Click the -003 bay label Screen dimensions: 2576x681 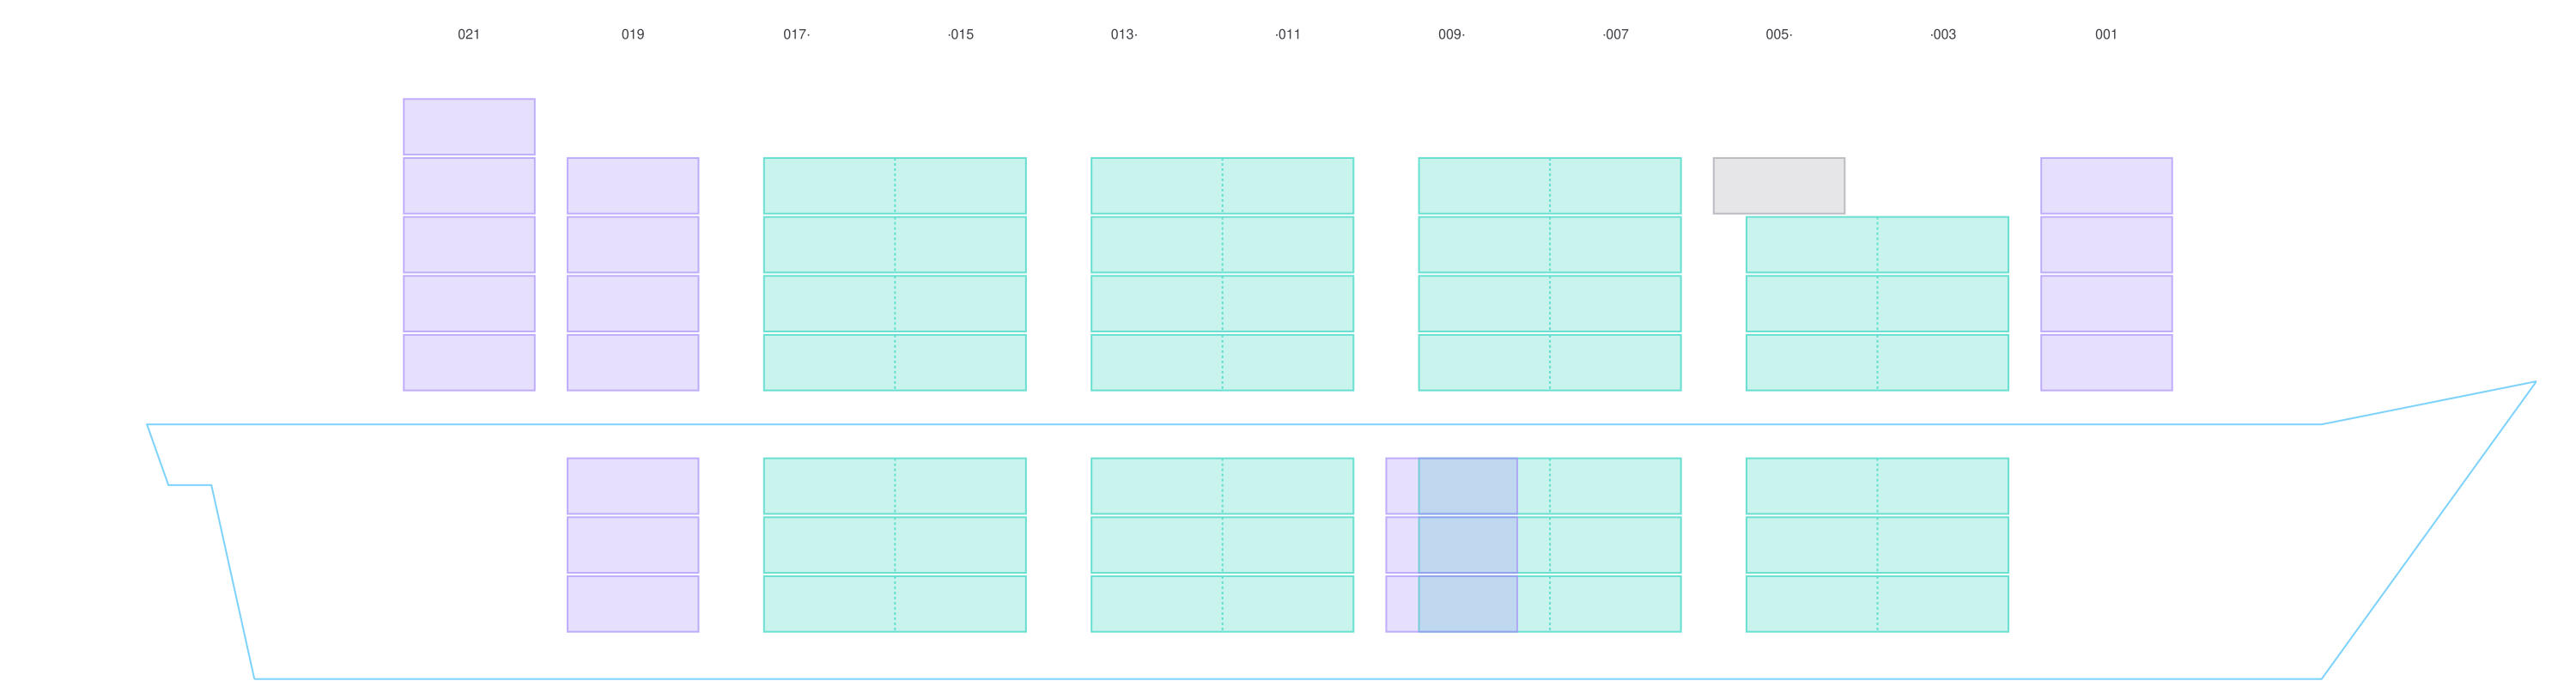point(1942,35)
